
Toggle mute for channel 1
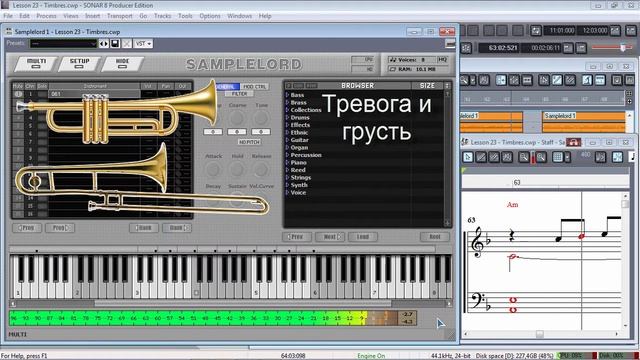coord(18,94)
